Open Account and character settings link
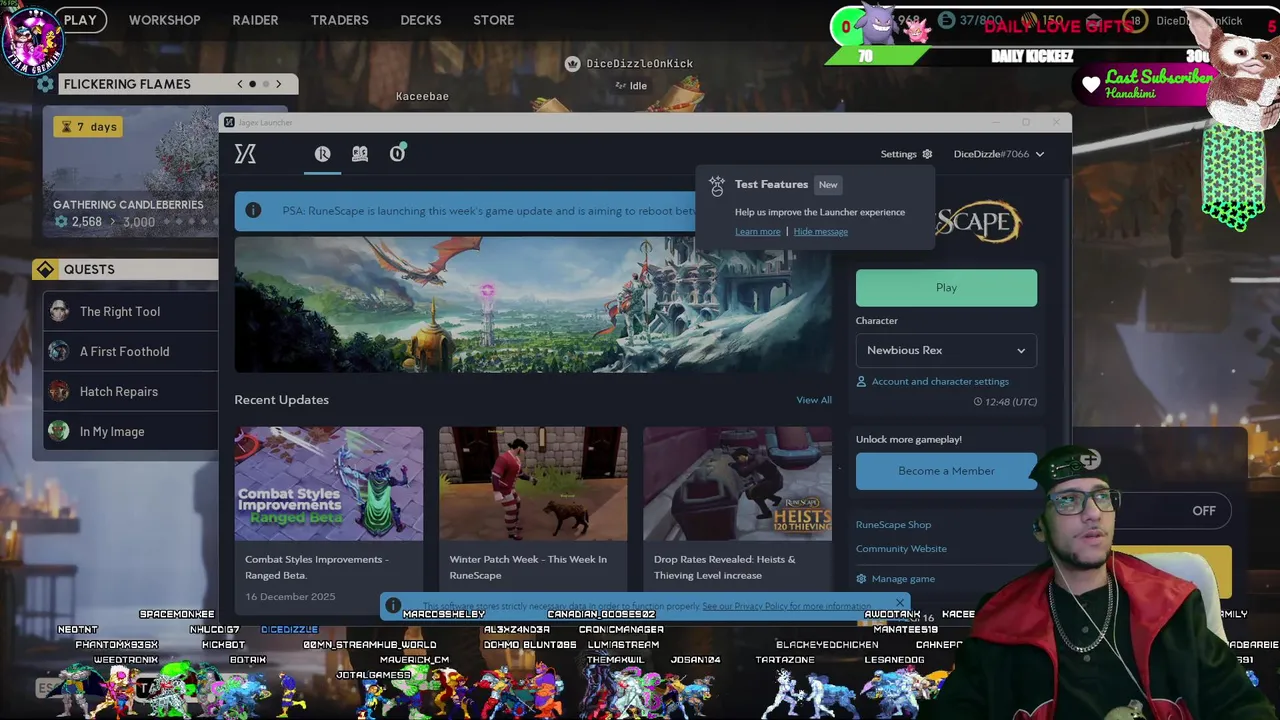 940,381
